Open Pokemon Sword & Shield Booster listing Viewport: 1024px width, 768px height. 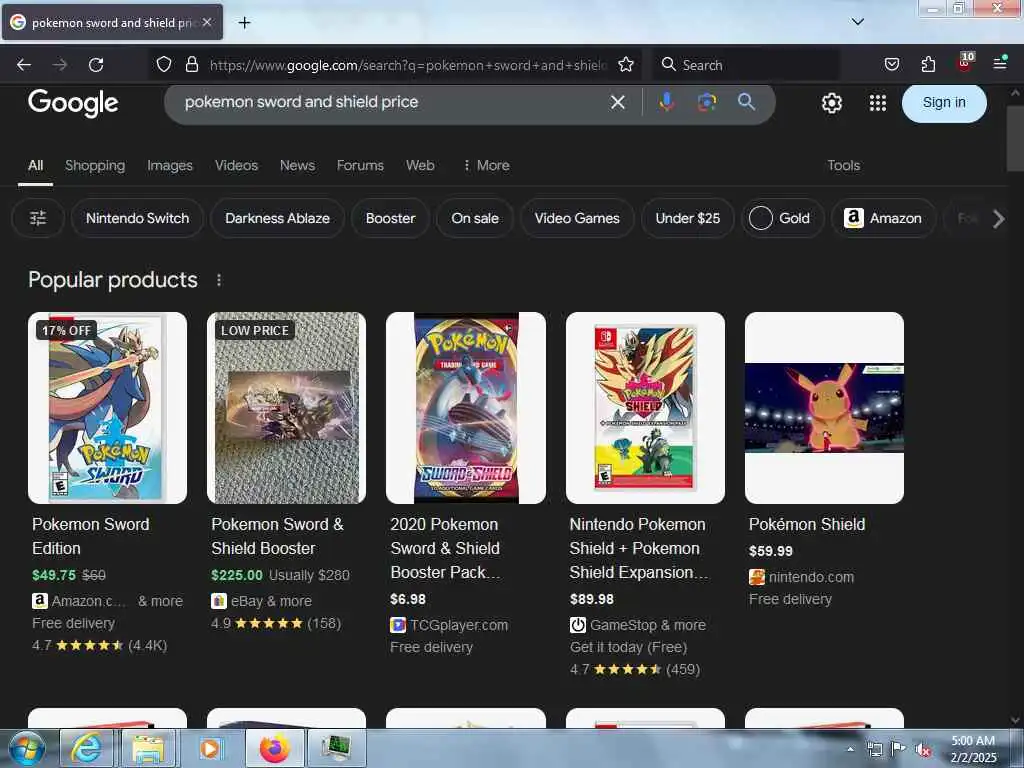click(277, 536)
